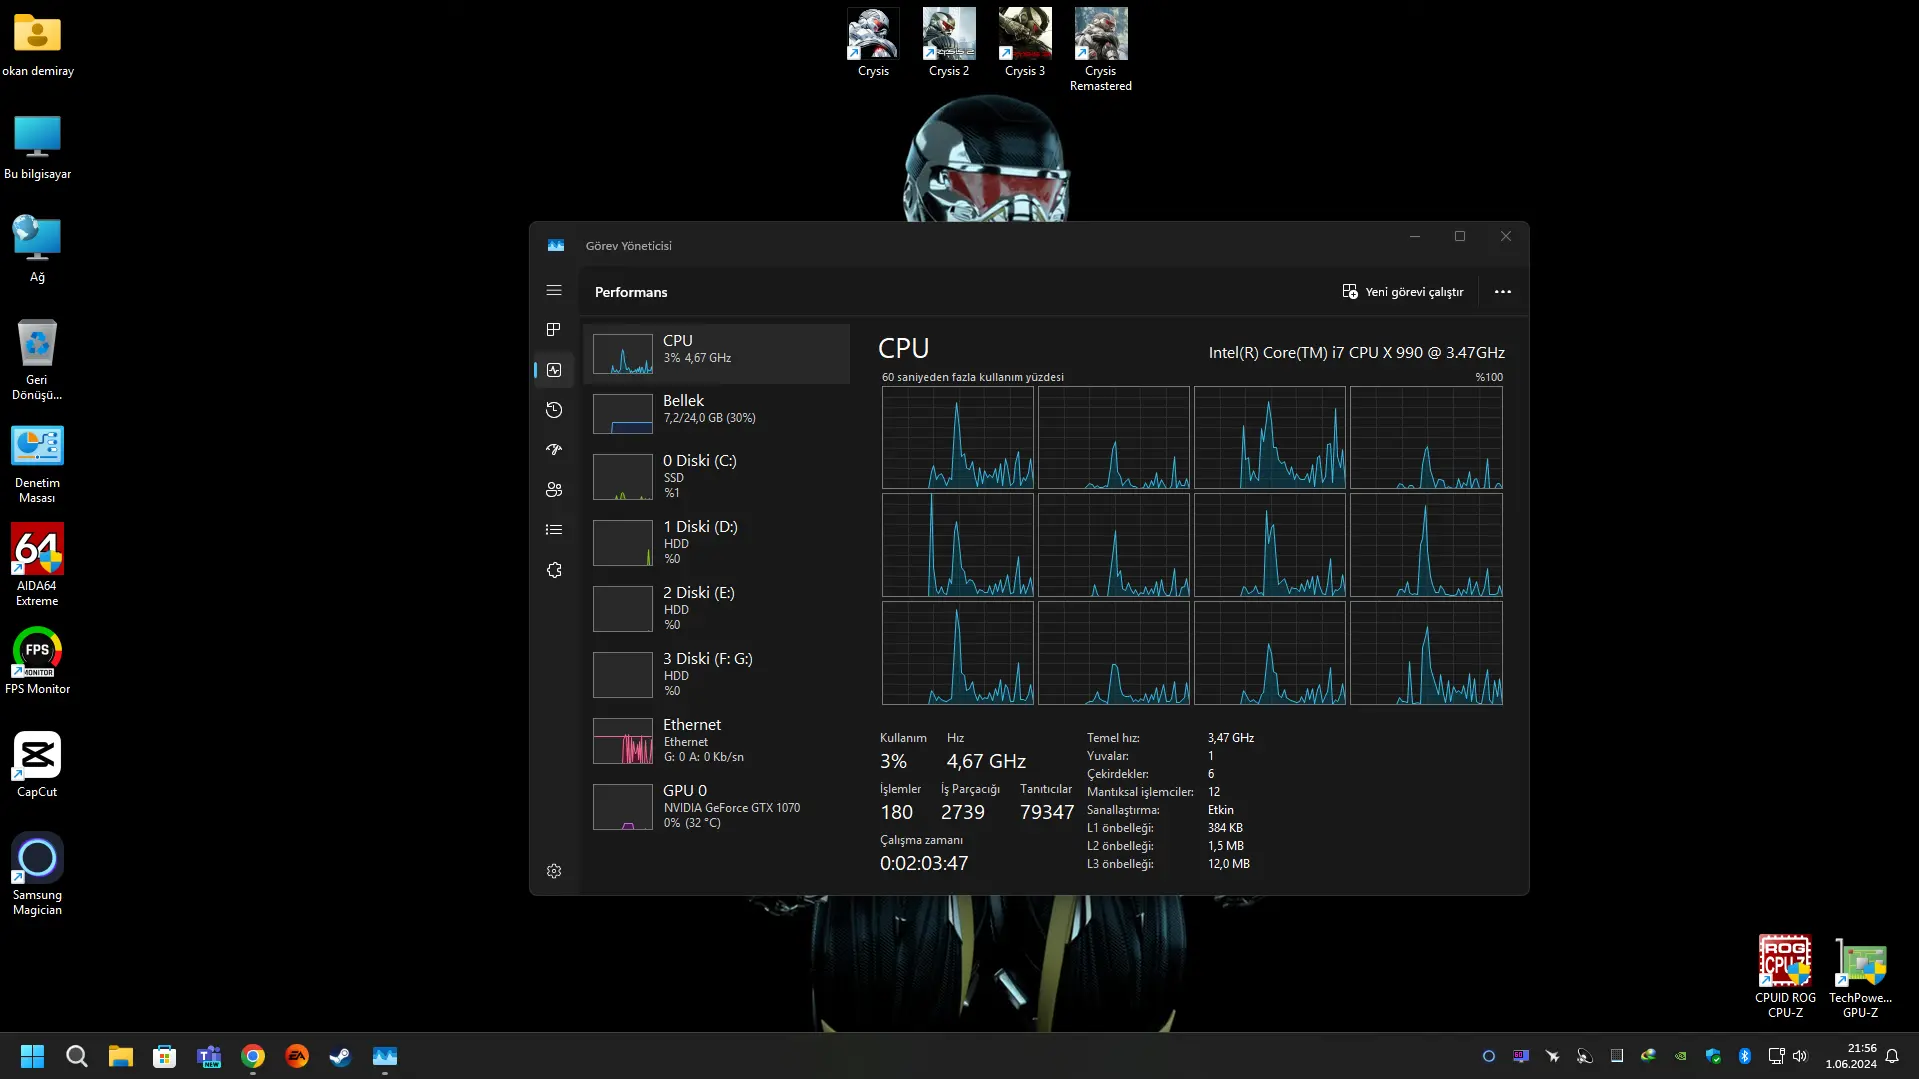Open App history icon in Task Manager sidebar
This screenshot has width=1919, height=1079.
coord(554,410)
